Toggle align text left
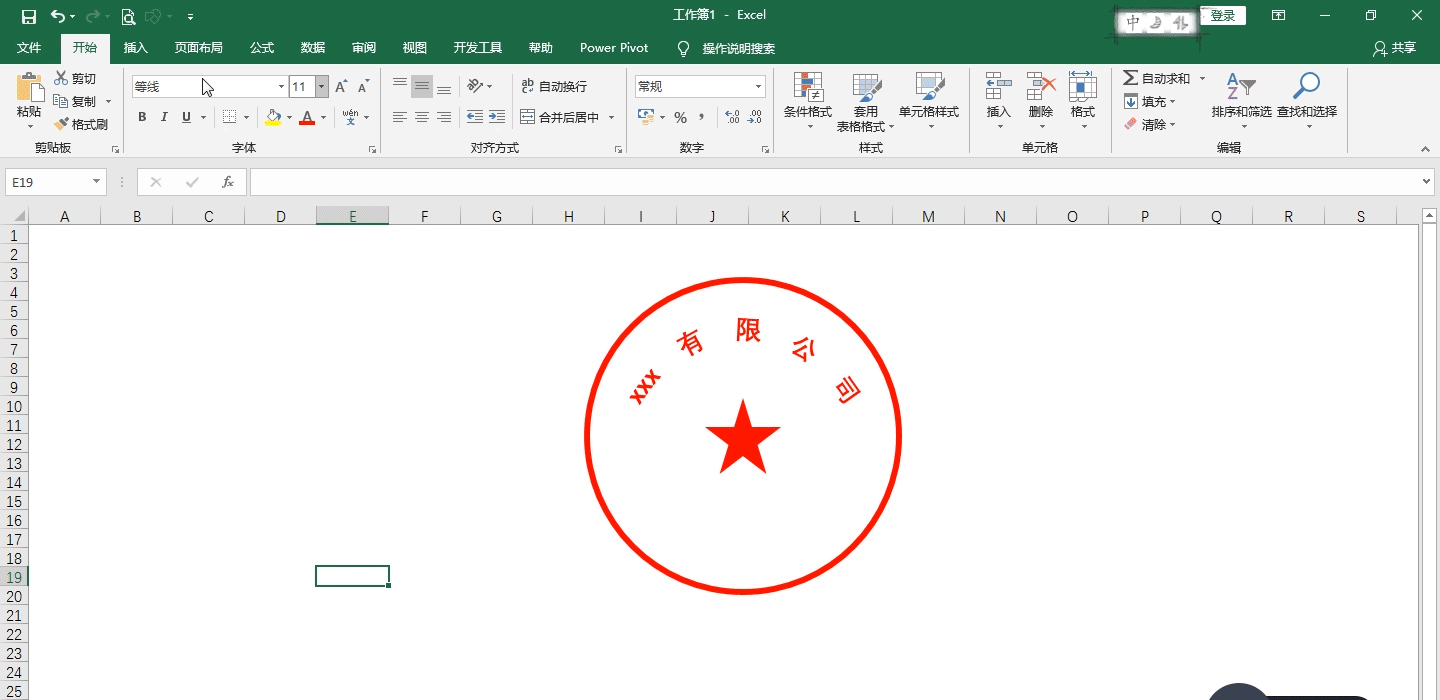The image size is (1440, 700). click(400, 117)
